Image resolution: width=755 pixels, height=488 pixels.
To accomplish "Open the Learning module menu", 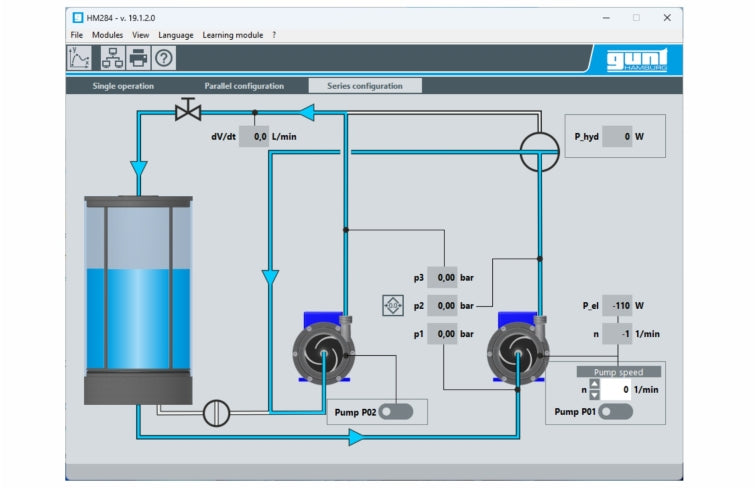I will 232,35.
